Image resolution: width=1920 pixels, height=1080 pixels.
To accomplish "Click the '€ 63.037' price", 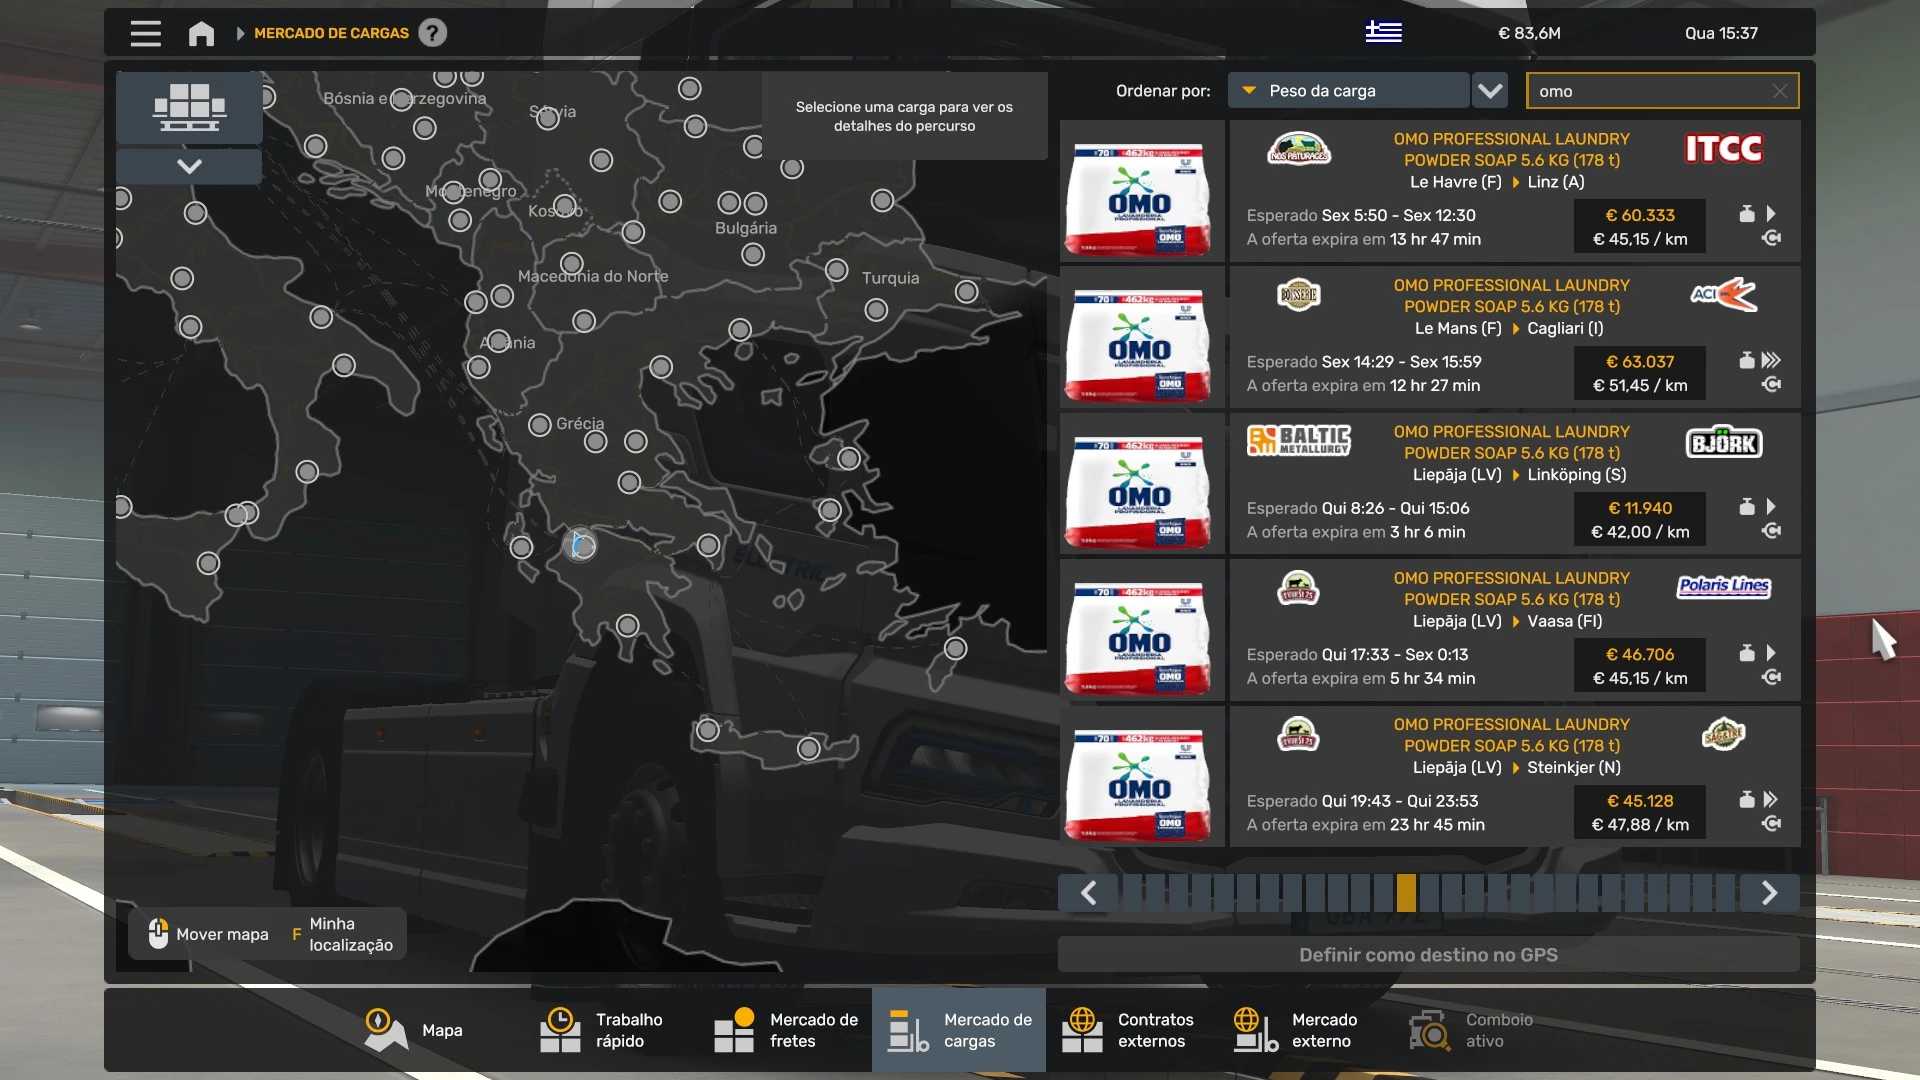I will coord(1640,361).
